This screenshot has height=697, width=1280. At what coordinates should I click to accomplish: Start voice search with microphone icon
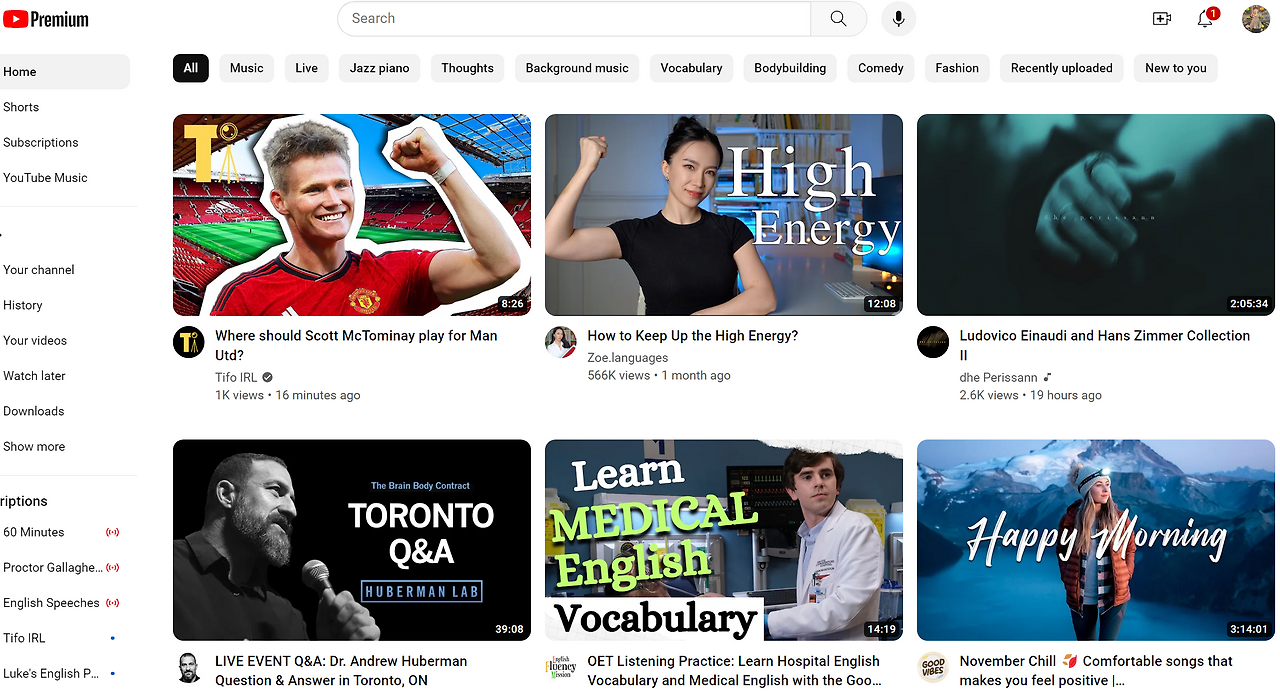898,18
